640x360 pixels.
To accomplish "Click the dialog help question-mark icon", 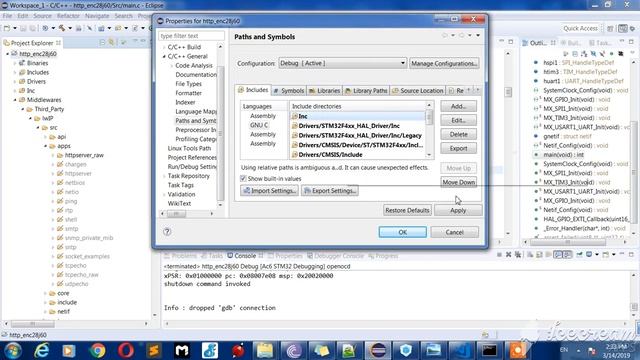I will [167, 231].
